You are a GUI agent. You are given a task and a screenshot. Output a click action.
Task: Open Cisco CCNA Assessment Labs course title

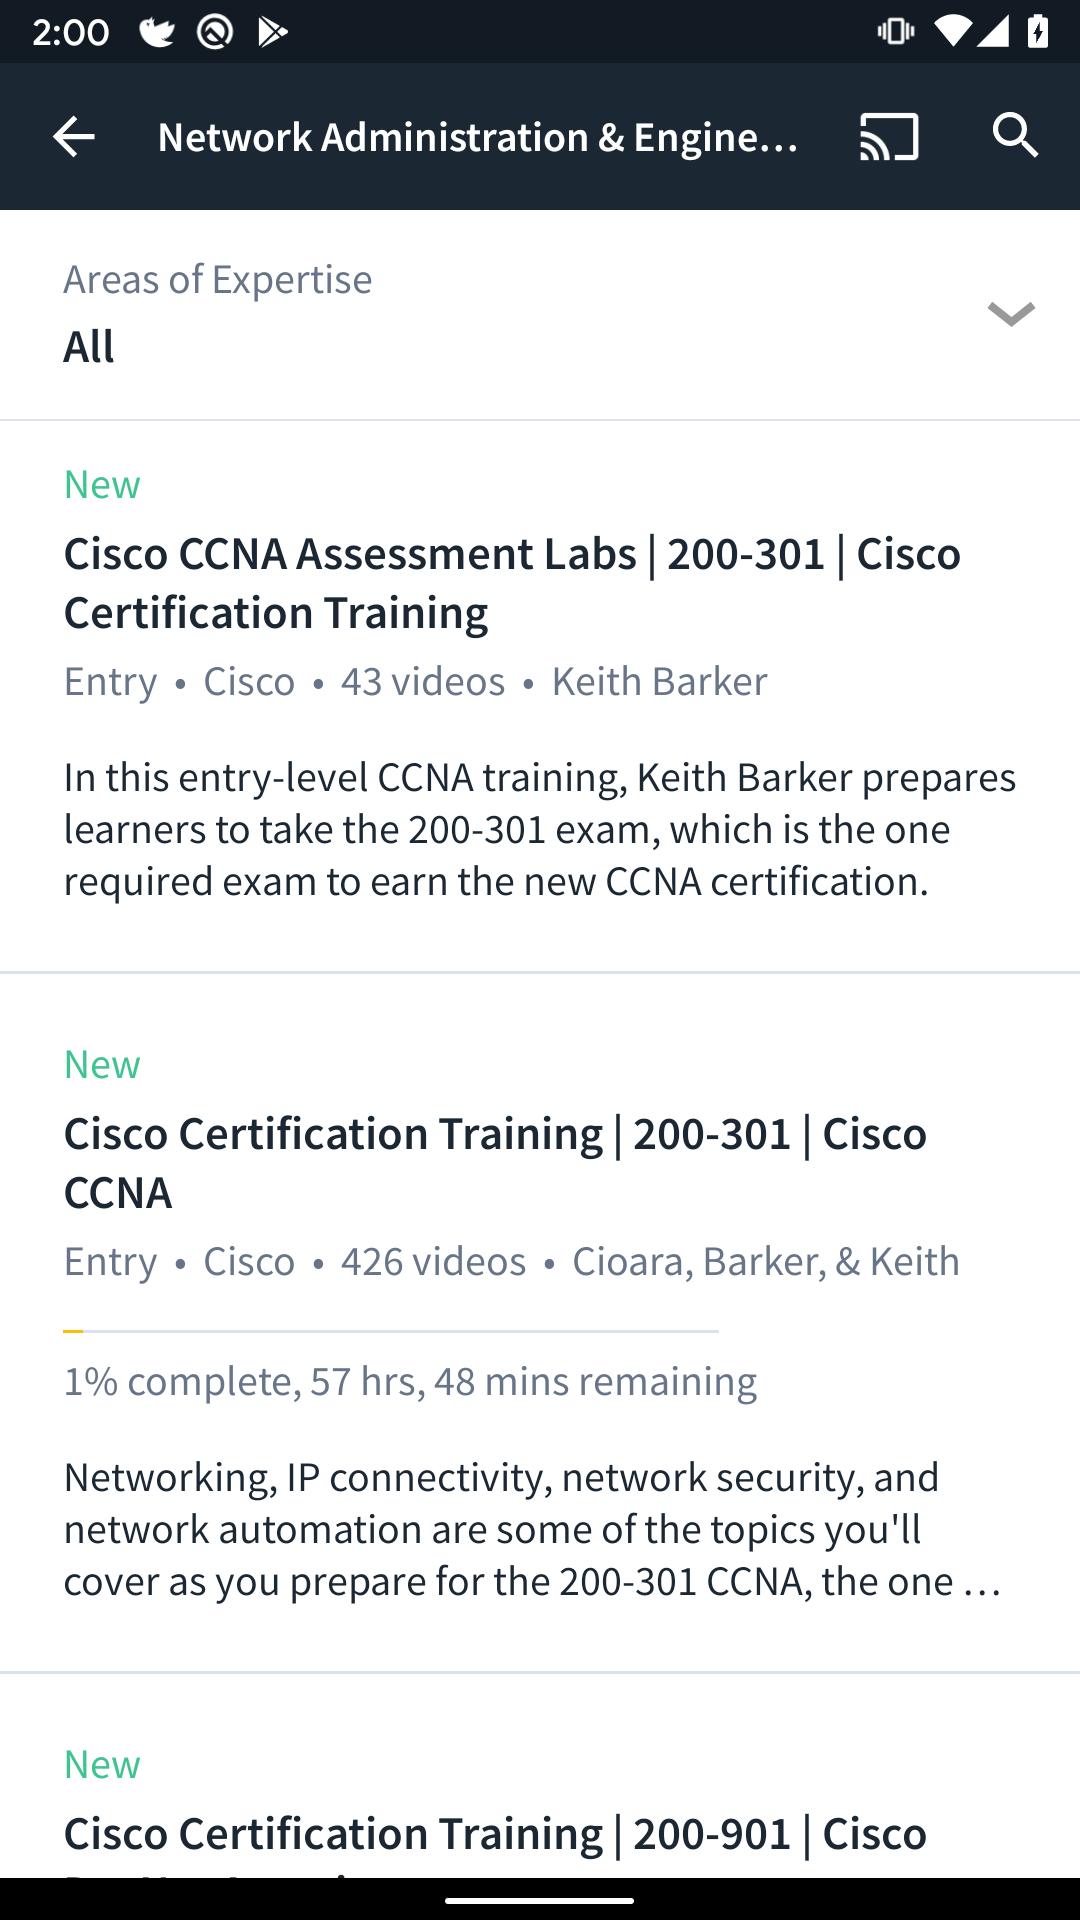click(x=512, y=582)
